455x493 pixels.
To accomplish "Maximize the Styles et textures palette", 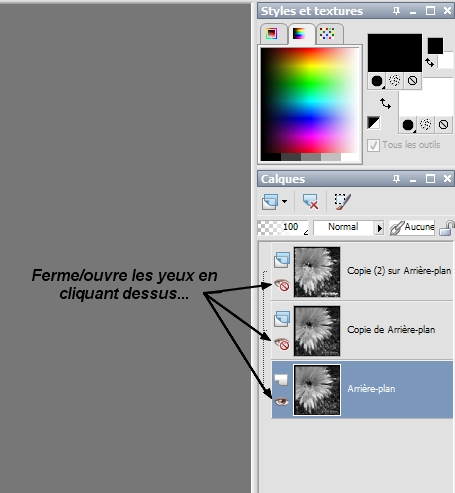I will tap(430, 11).
